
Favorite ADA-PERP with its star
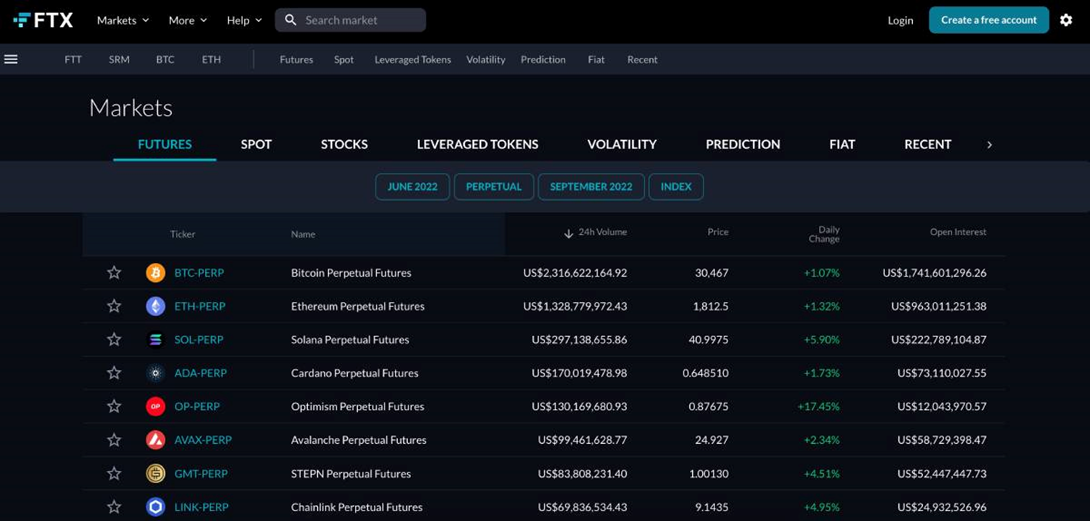pos(114,373)
